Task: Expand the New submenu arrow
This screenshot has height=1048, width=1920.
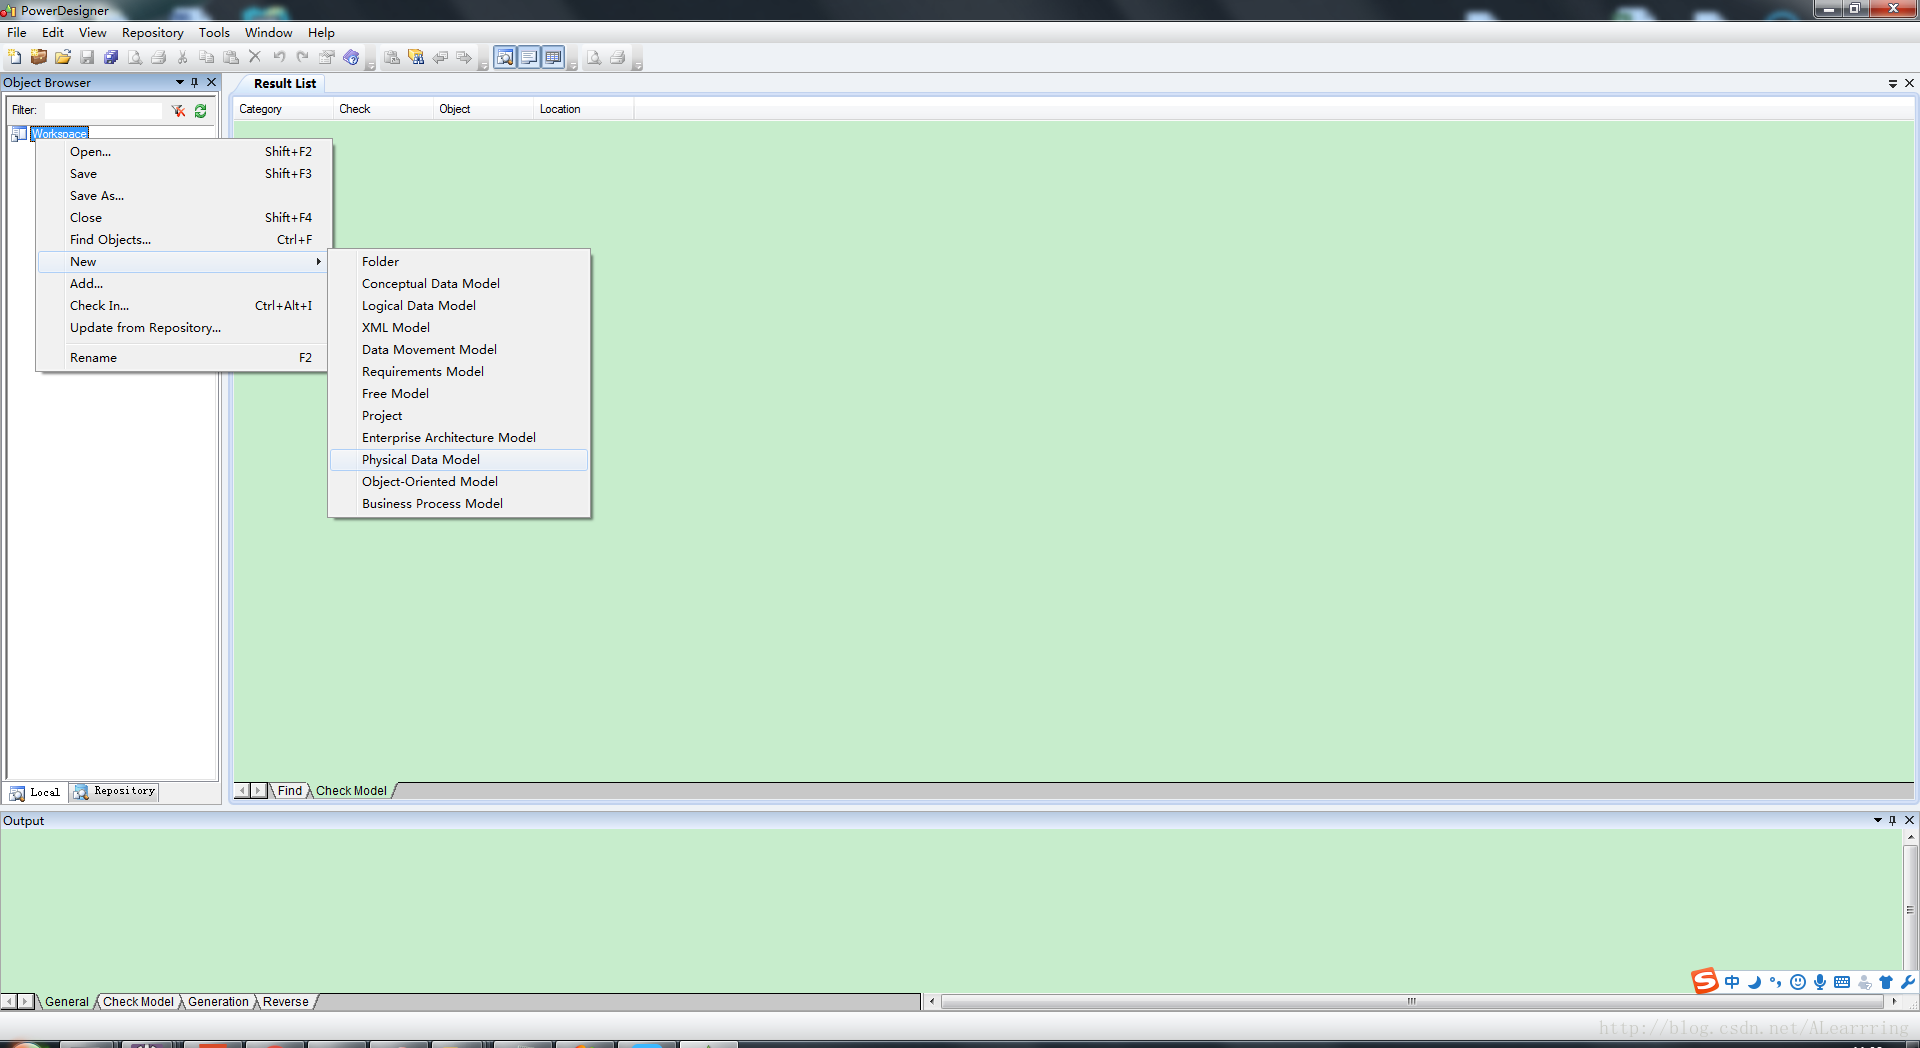Action: [318, 262]
